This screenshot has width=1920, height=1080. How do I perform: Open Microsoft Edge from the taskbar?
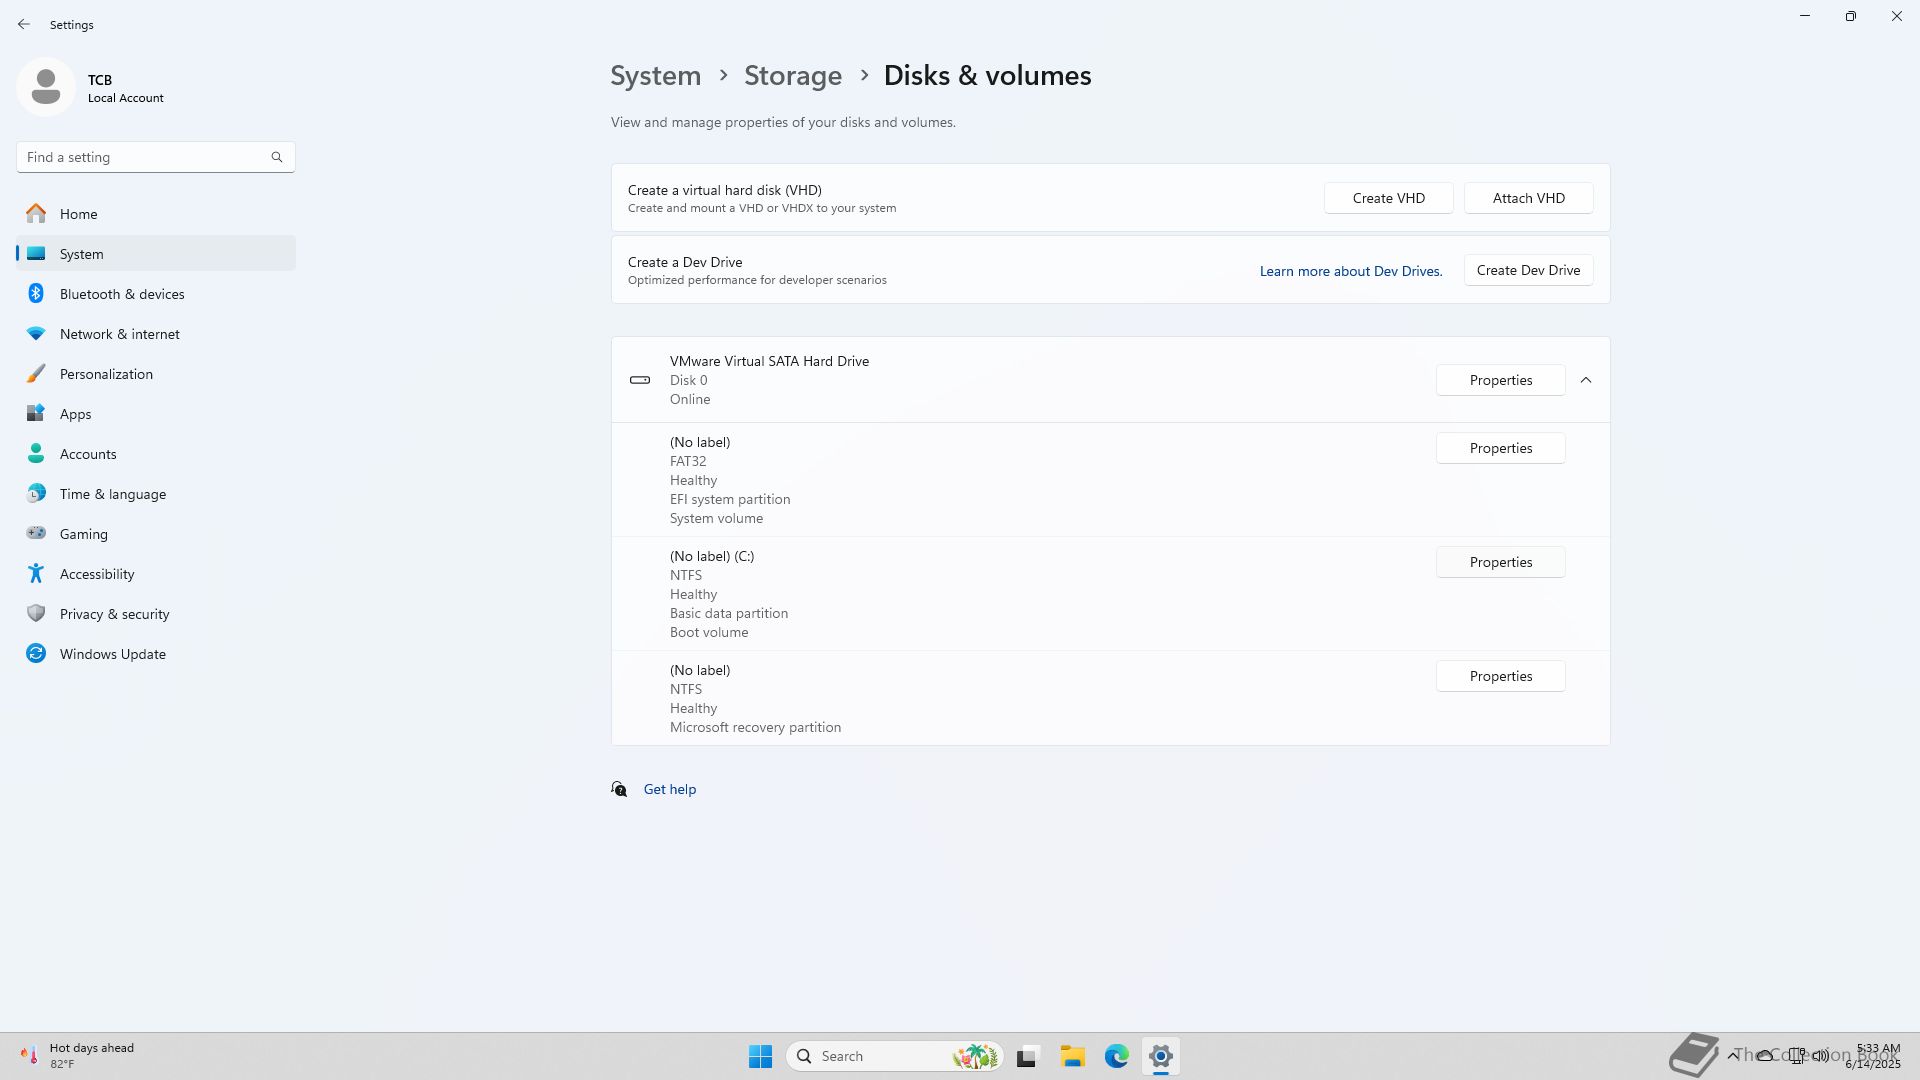pyautogui.click(x=1116, y=1056)
